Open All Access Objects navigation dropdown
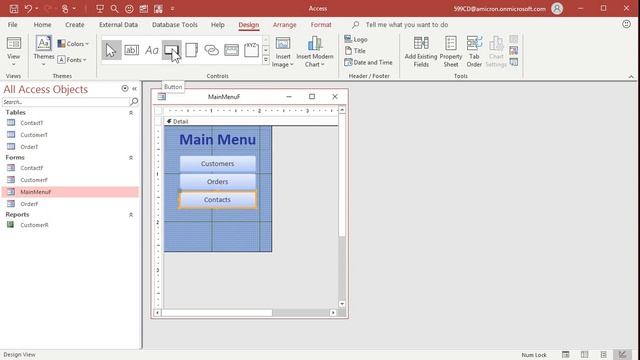The image size is (640, 360). click(x=125, y=89)
